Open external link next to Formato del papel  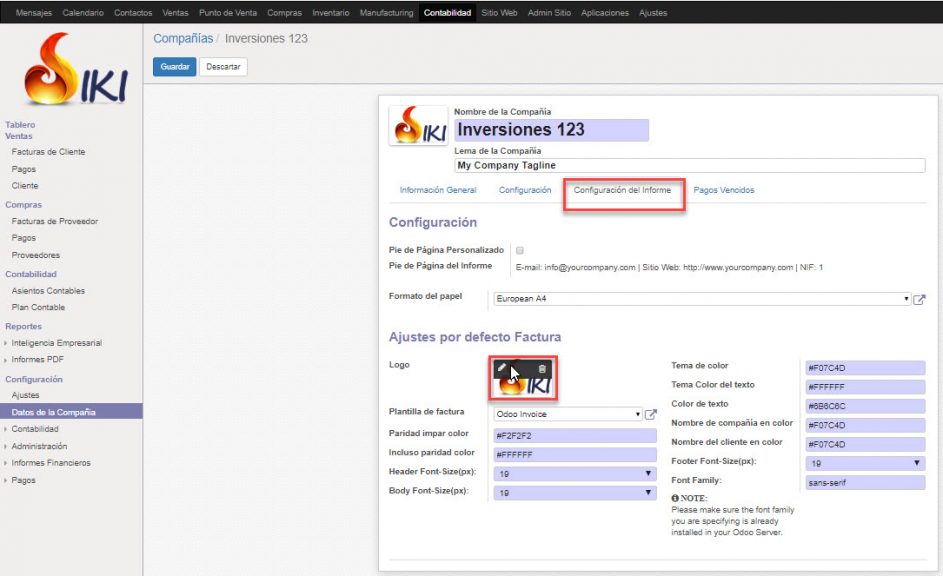(921, 297)
